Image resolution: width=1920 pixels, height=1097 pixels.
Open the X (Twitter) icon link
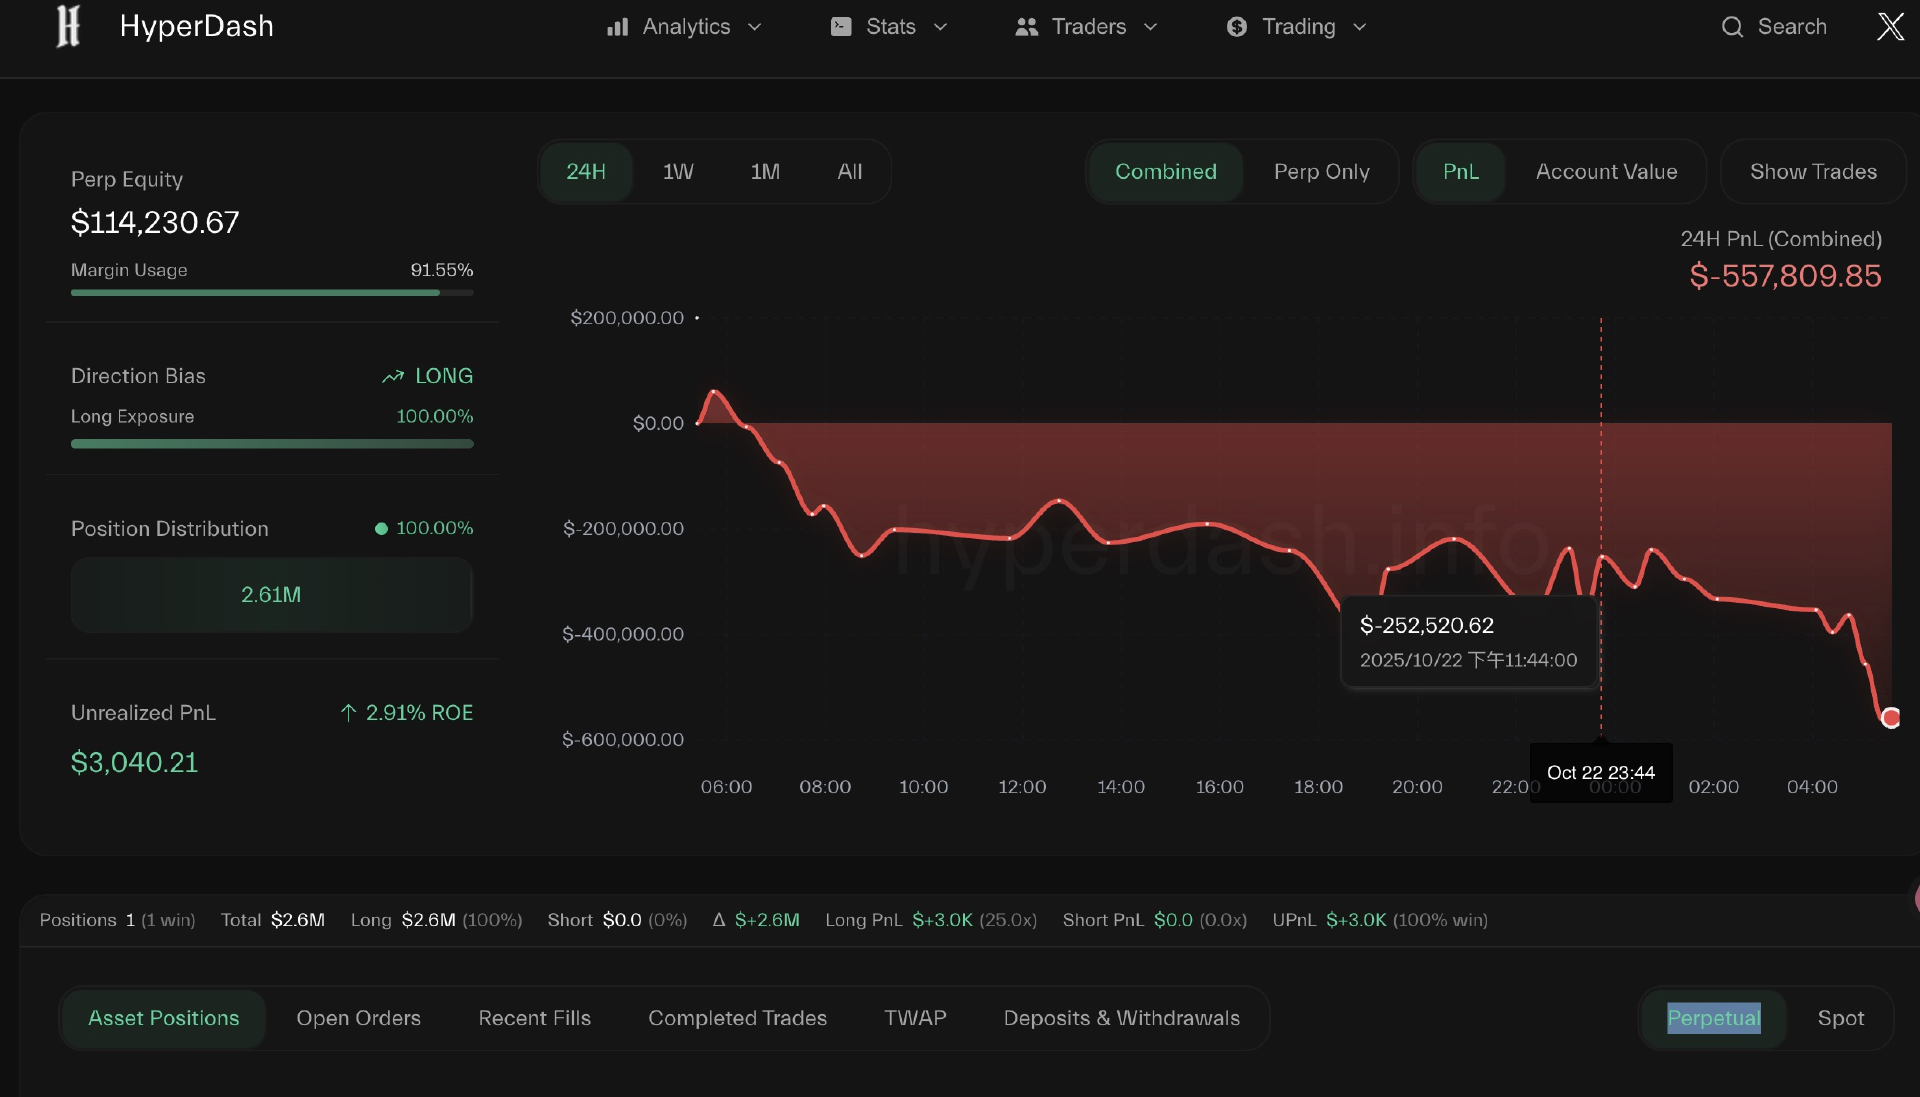click(1890, 27)
